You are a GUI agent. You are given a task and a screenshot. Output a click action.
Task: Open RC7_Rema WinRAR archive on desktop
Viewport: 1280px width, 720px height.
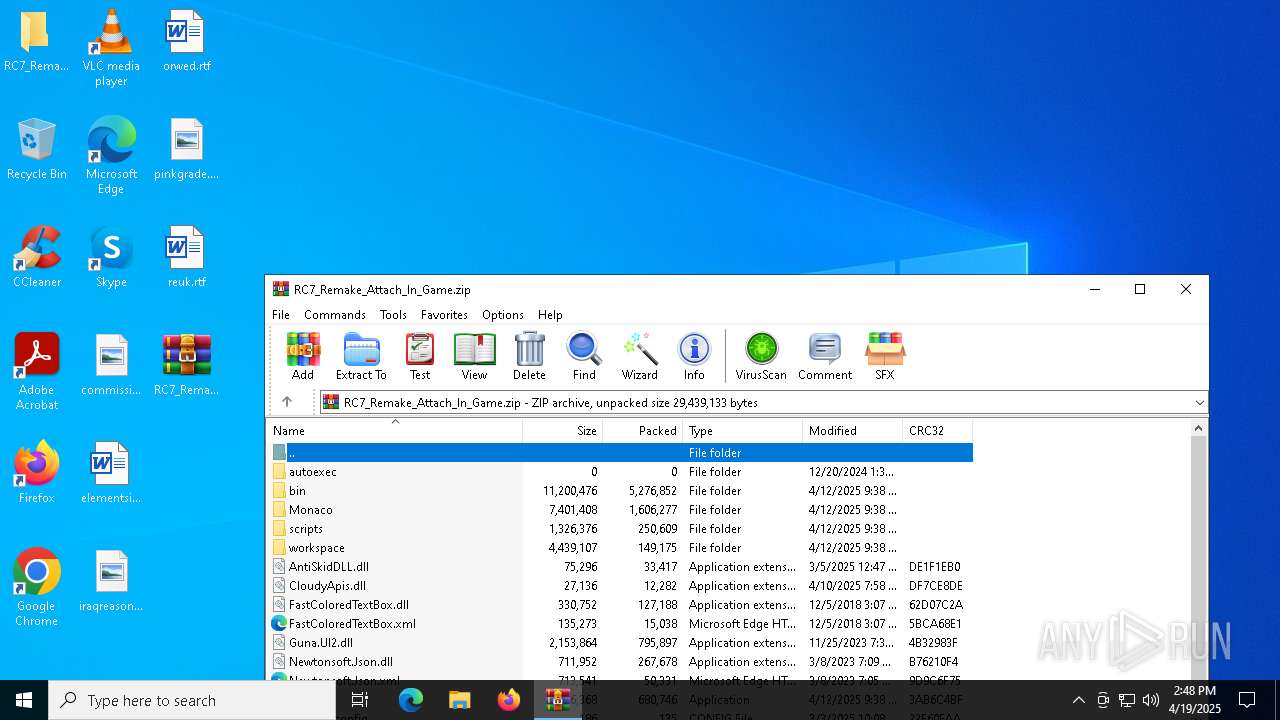(186, 366)
